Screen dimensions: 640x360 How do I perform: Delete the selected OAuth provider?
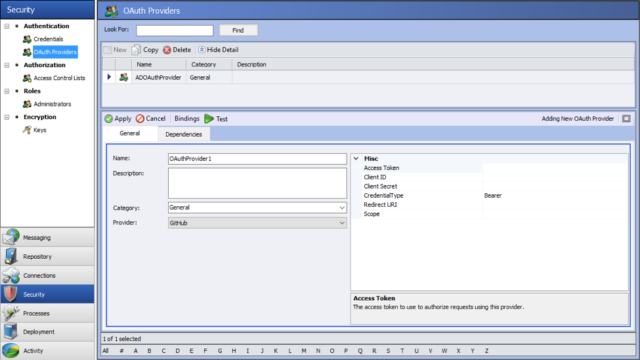[177, 50]
